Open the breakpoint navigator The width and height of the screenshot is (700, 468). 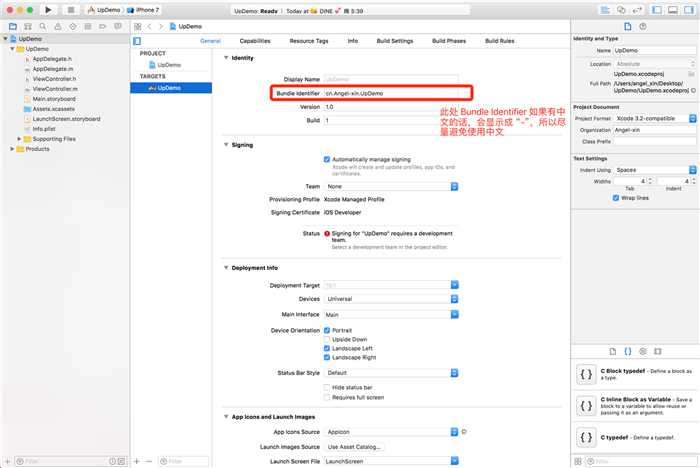tap(103, 27)
